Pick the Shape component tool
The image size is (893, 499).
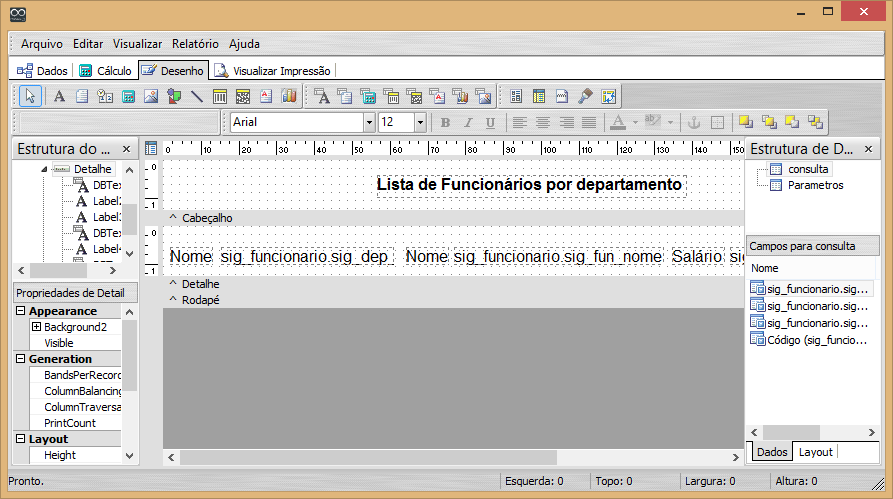(x=174, y=97)
